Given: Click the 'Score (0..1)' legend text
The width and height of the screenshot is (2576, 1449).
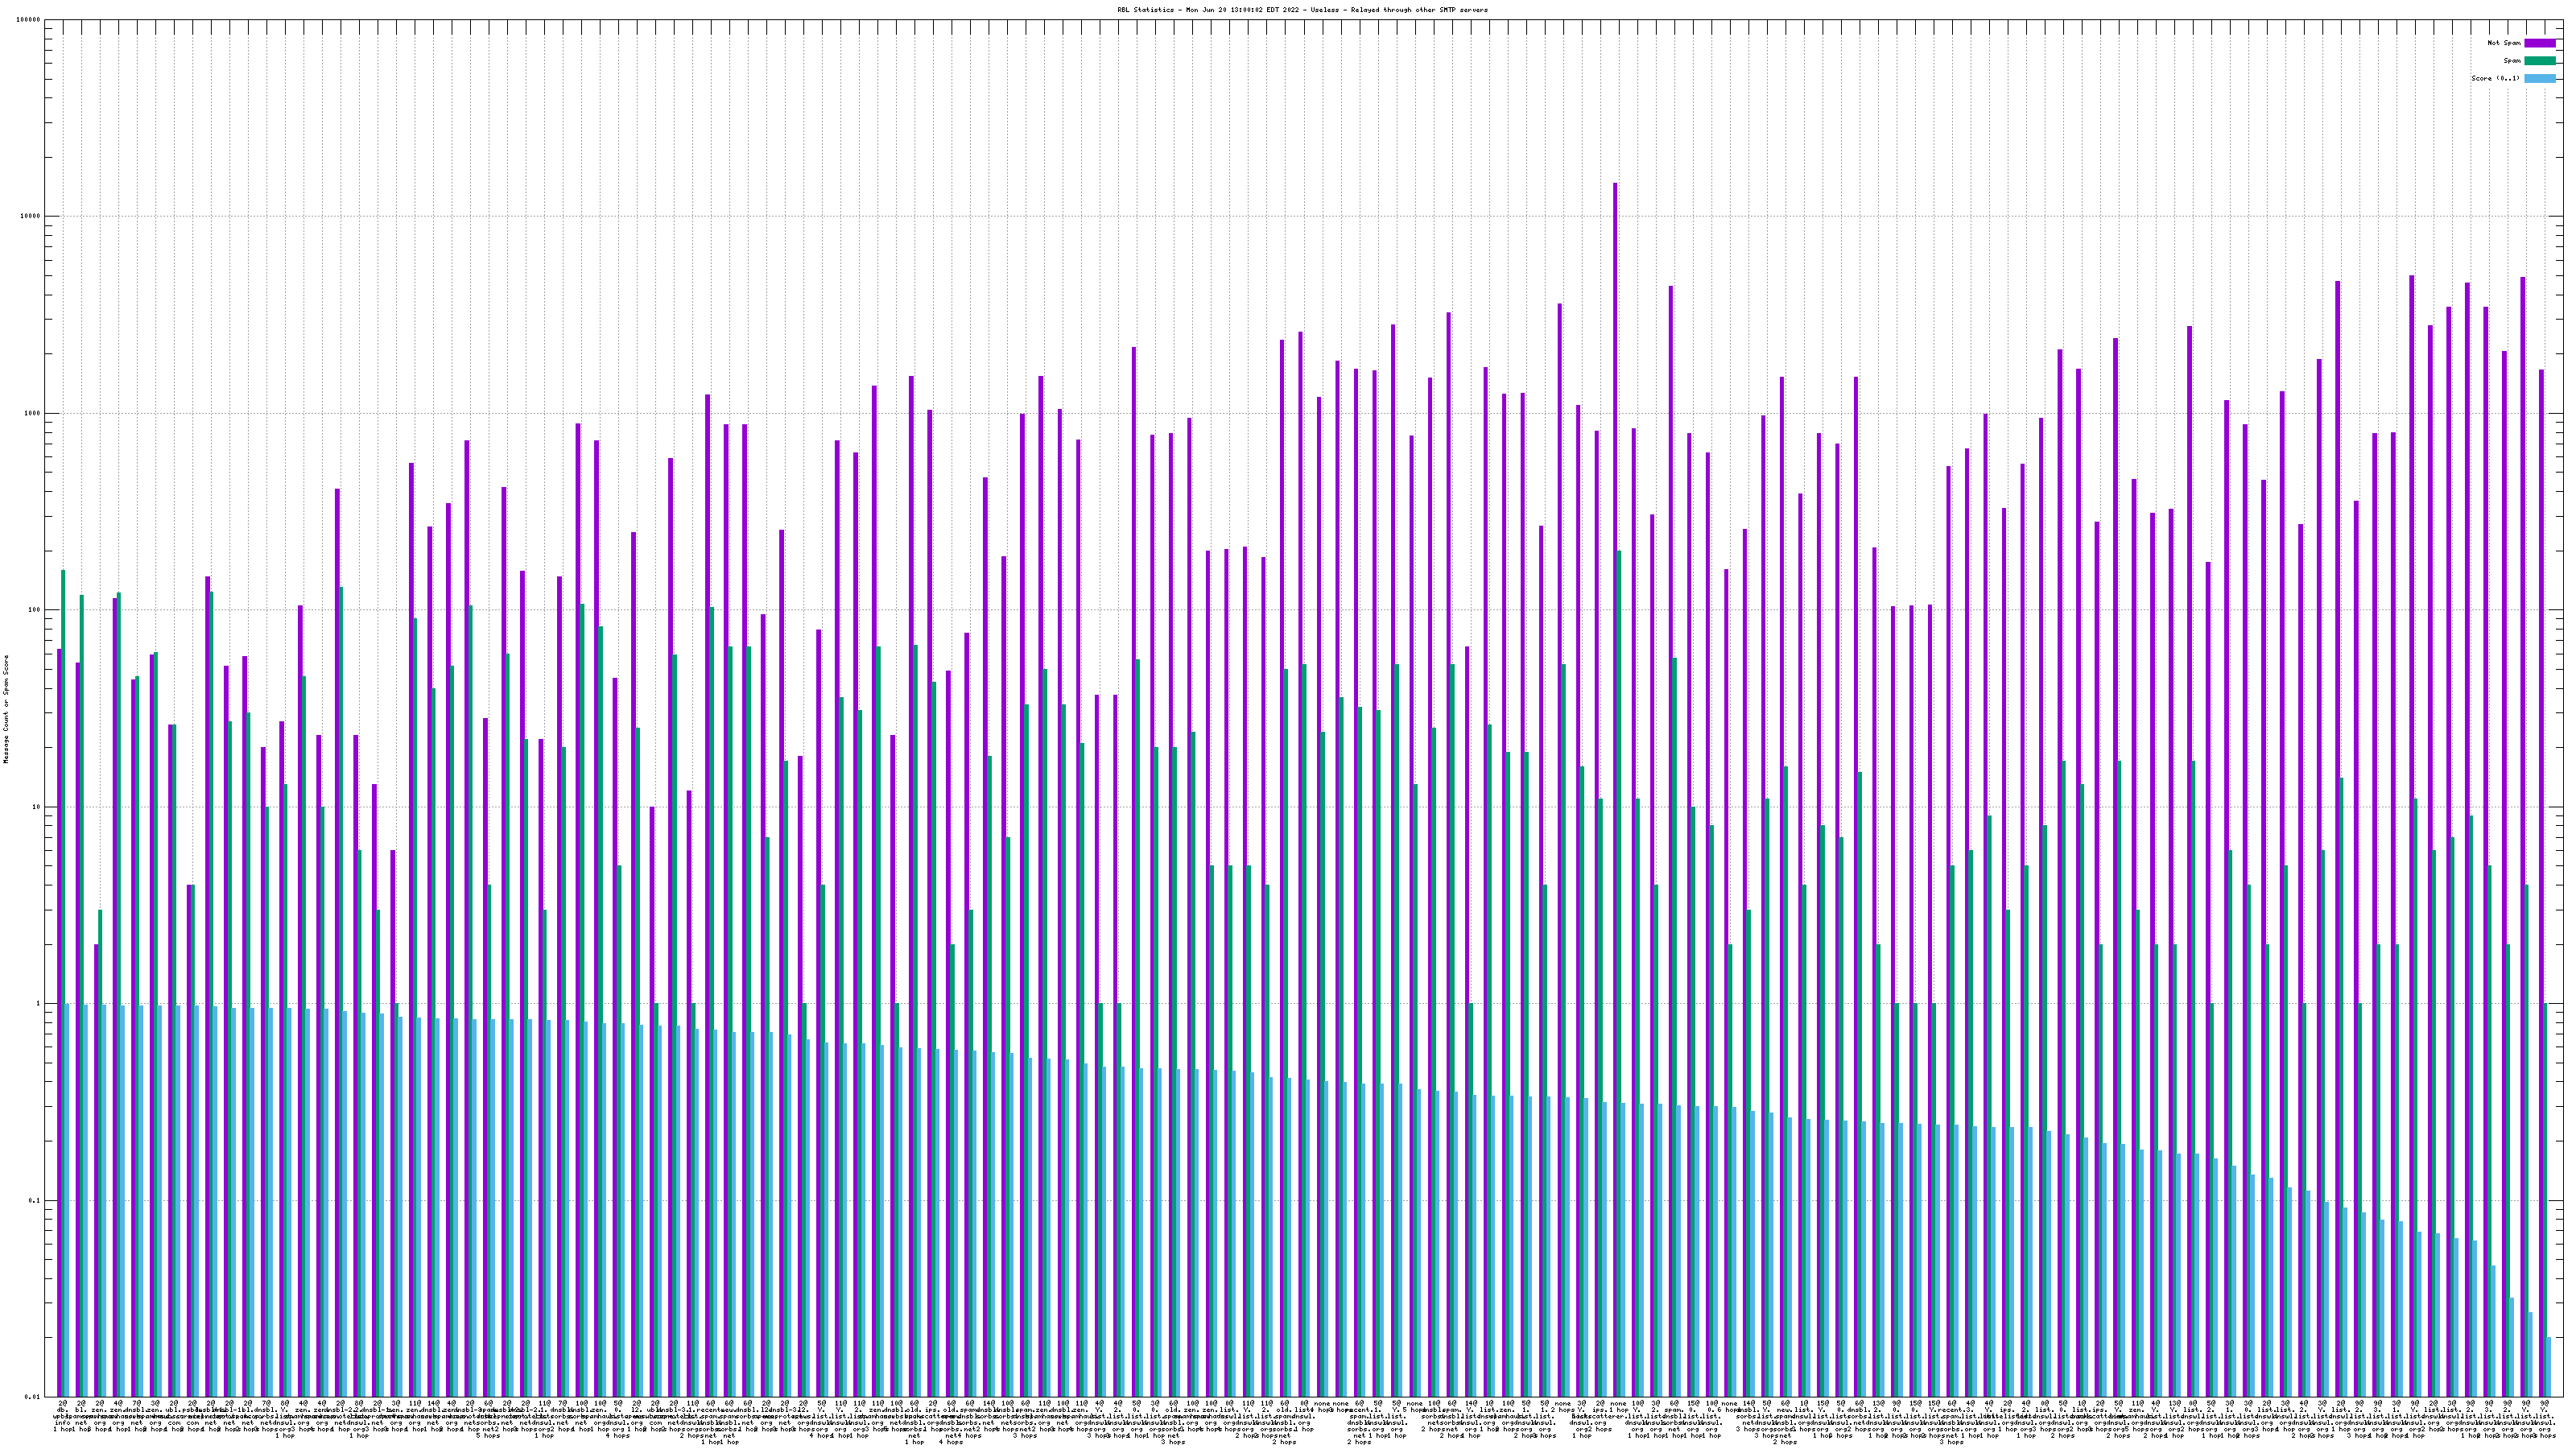Looking at the screenshot, I should click(x=2495, y=78).
